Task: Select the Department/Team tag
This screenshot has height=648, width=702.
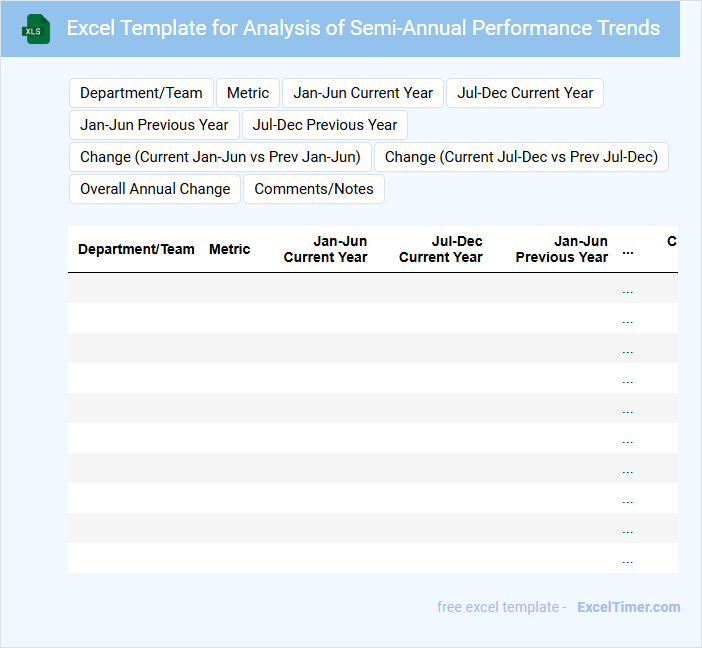Action: (141, 93)
